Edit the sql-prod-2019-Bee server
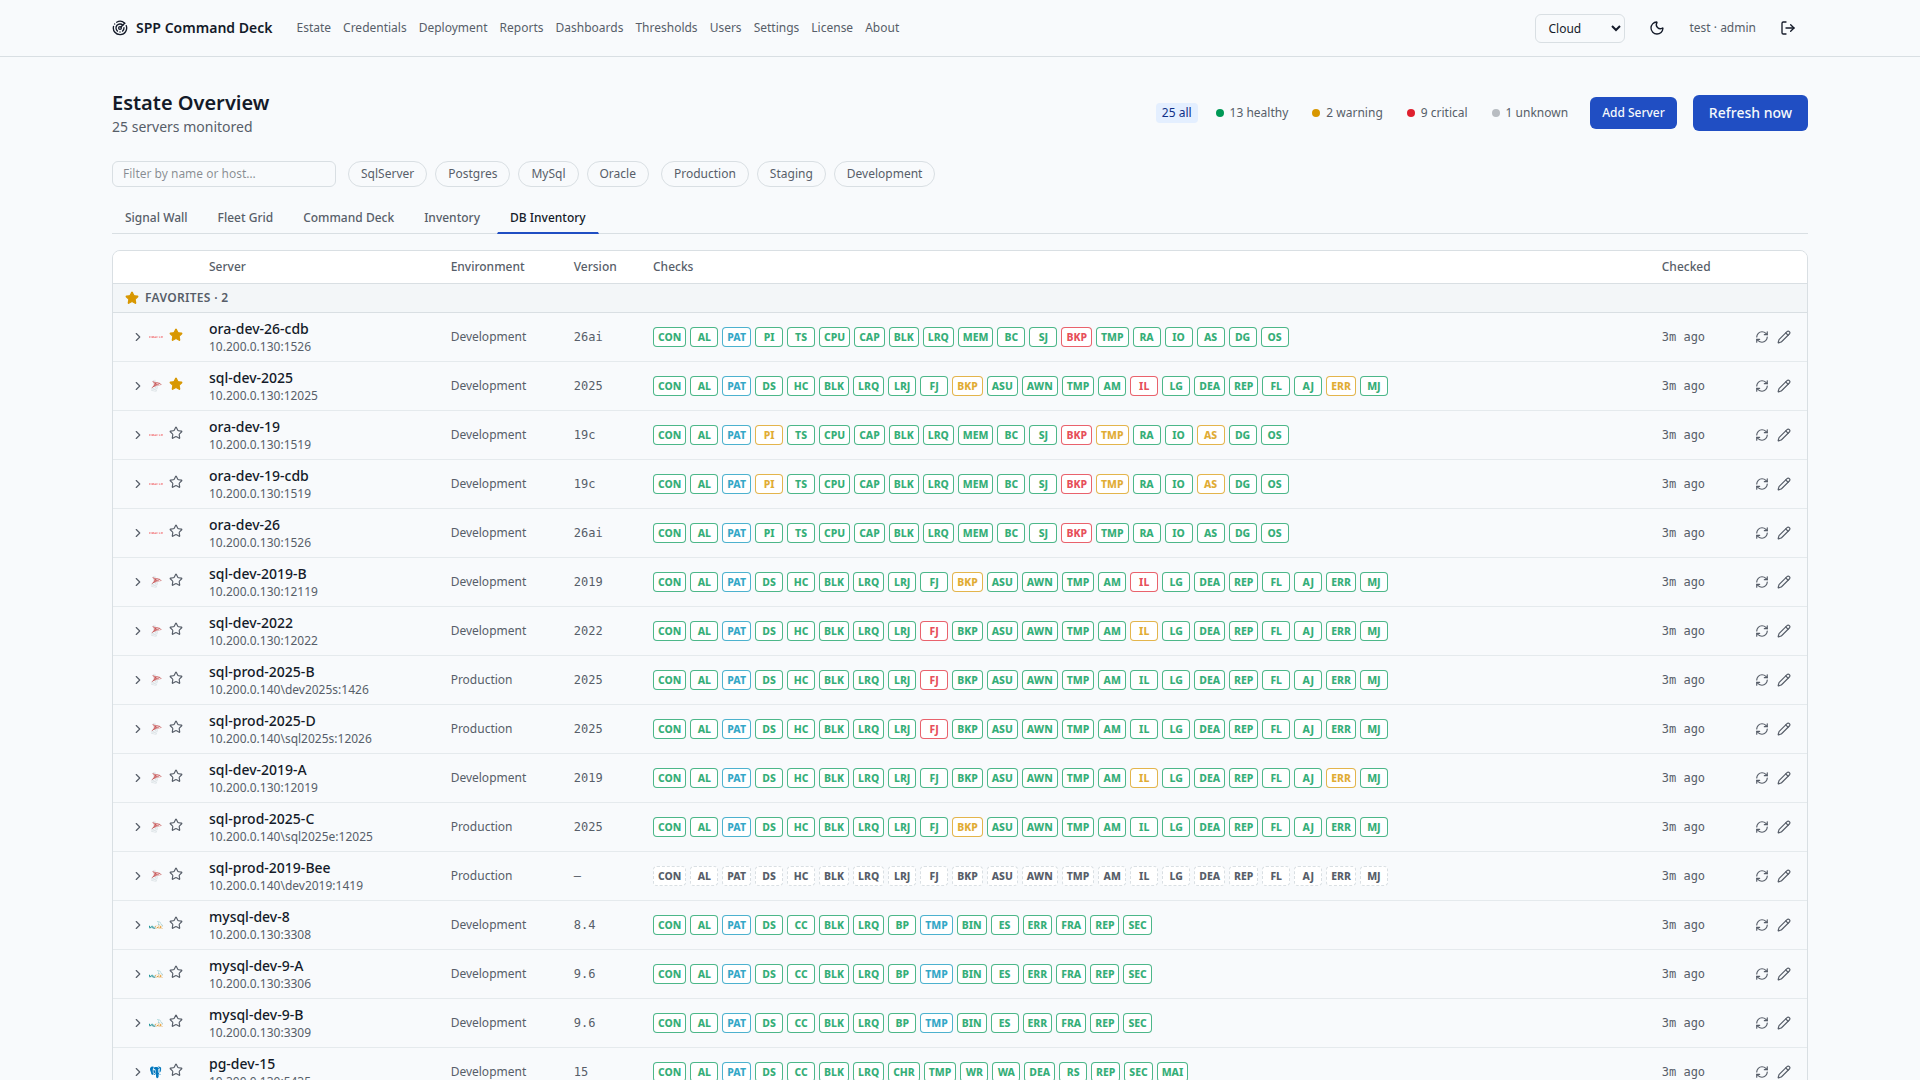 pyautogui.click(x=1784, y=876)
